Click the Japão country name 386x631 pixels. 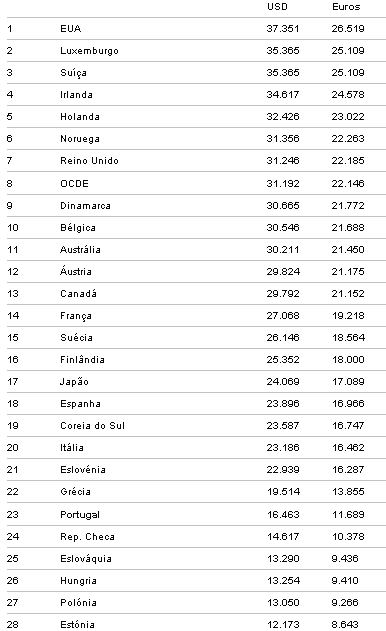pyautogui.click(x=74, y=381)
